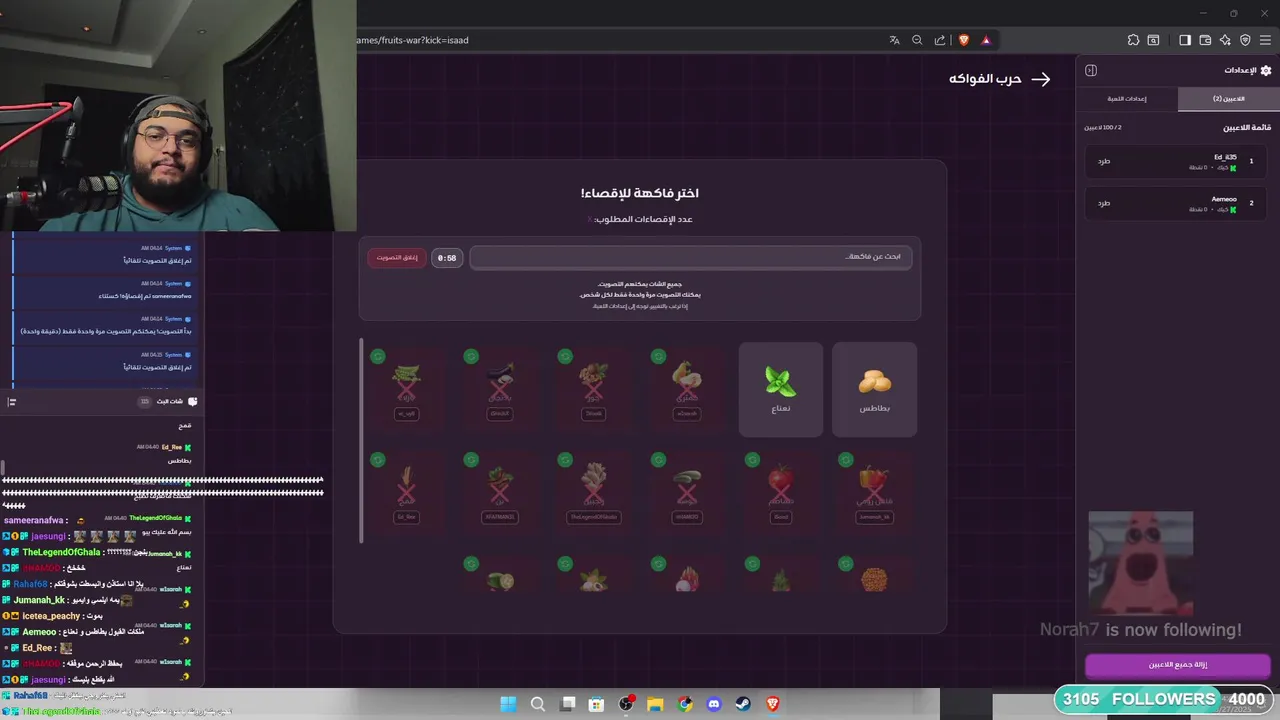Screen dimensions: 1280x720
Task: Open the Leo AI sparkle icon
Action: [x=1225, y=40]
